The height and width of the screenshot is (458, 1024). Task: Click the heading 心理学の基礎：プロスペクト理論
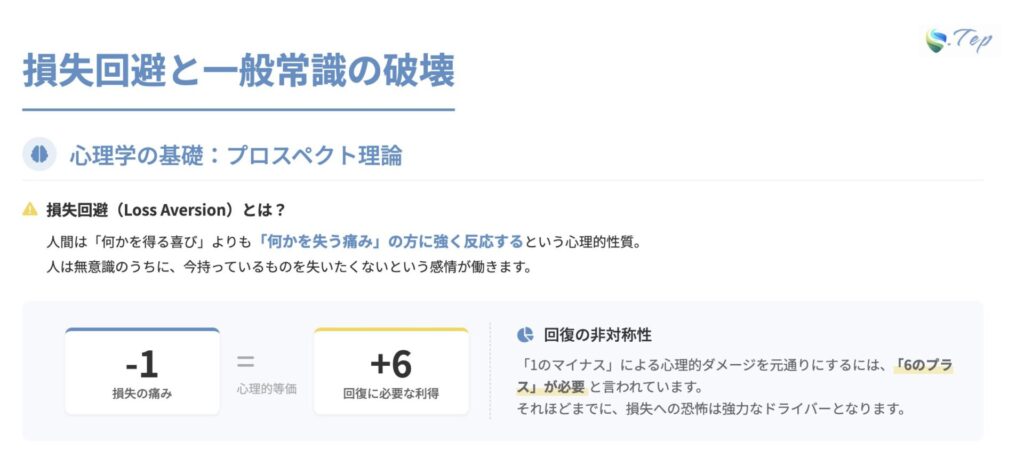(236, 155)
